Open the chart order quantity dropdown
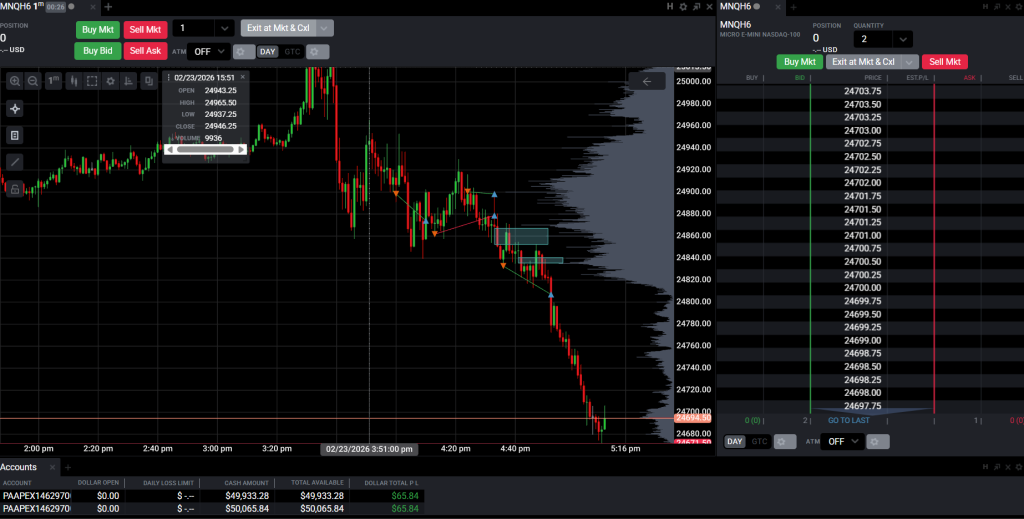The width and height of the screenshot is (1024, 519). point(224,28)
